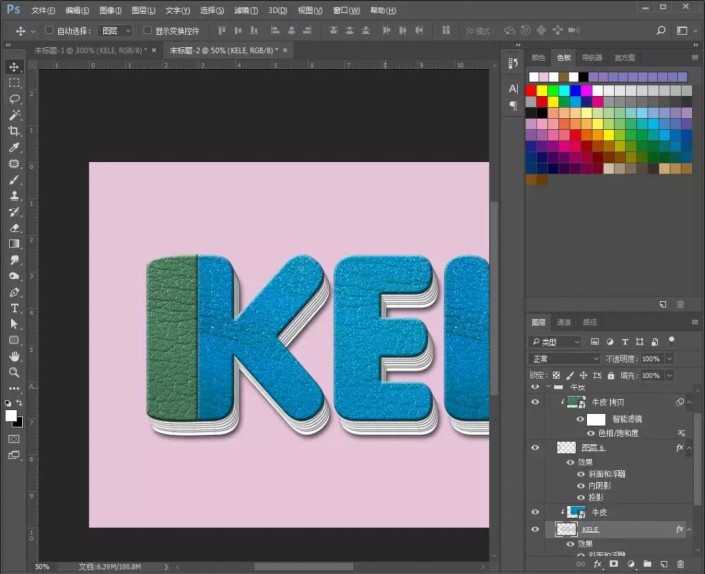705x574 pixels.
Task: Select the Move tool in the toolbox
Action: click(x=14, y=67)
